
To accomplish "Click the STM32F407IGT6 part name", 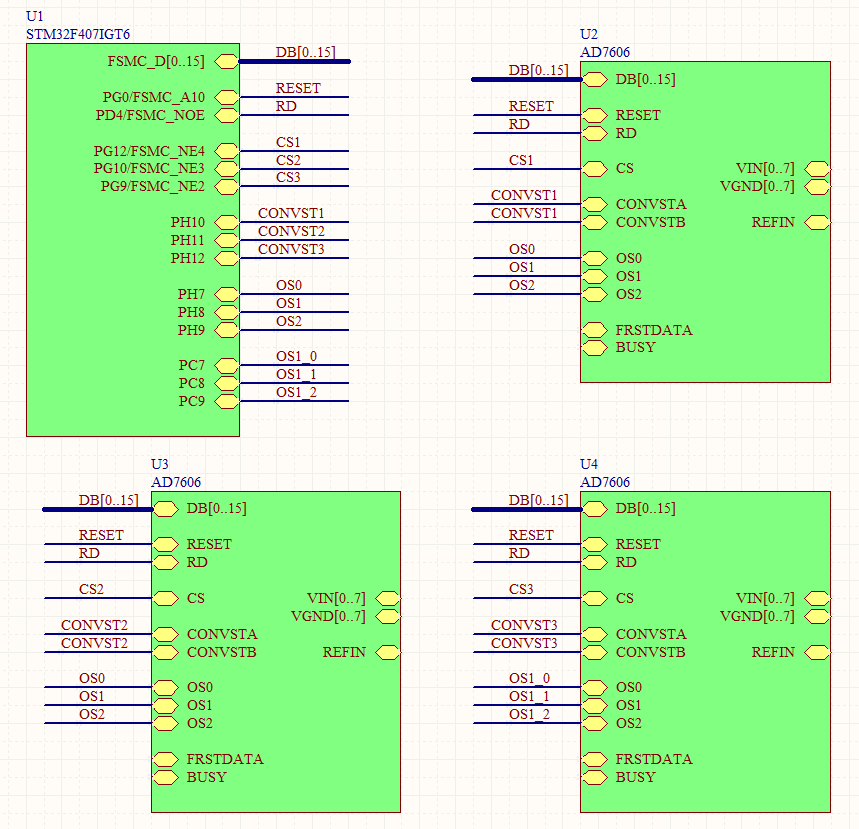I will pos(78,34).
